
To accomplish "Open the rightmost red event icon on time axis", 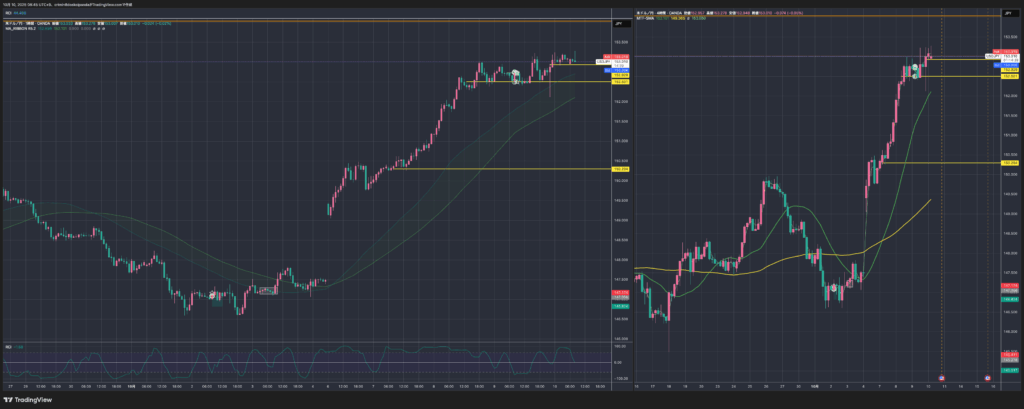I will click(x=988, y=377).
